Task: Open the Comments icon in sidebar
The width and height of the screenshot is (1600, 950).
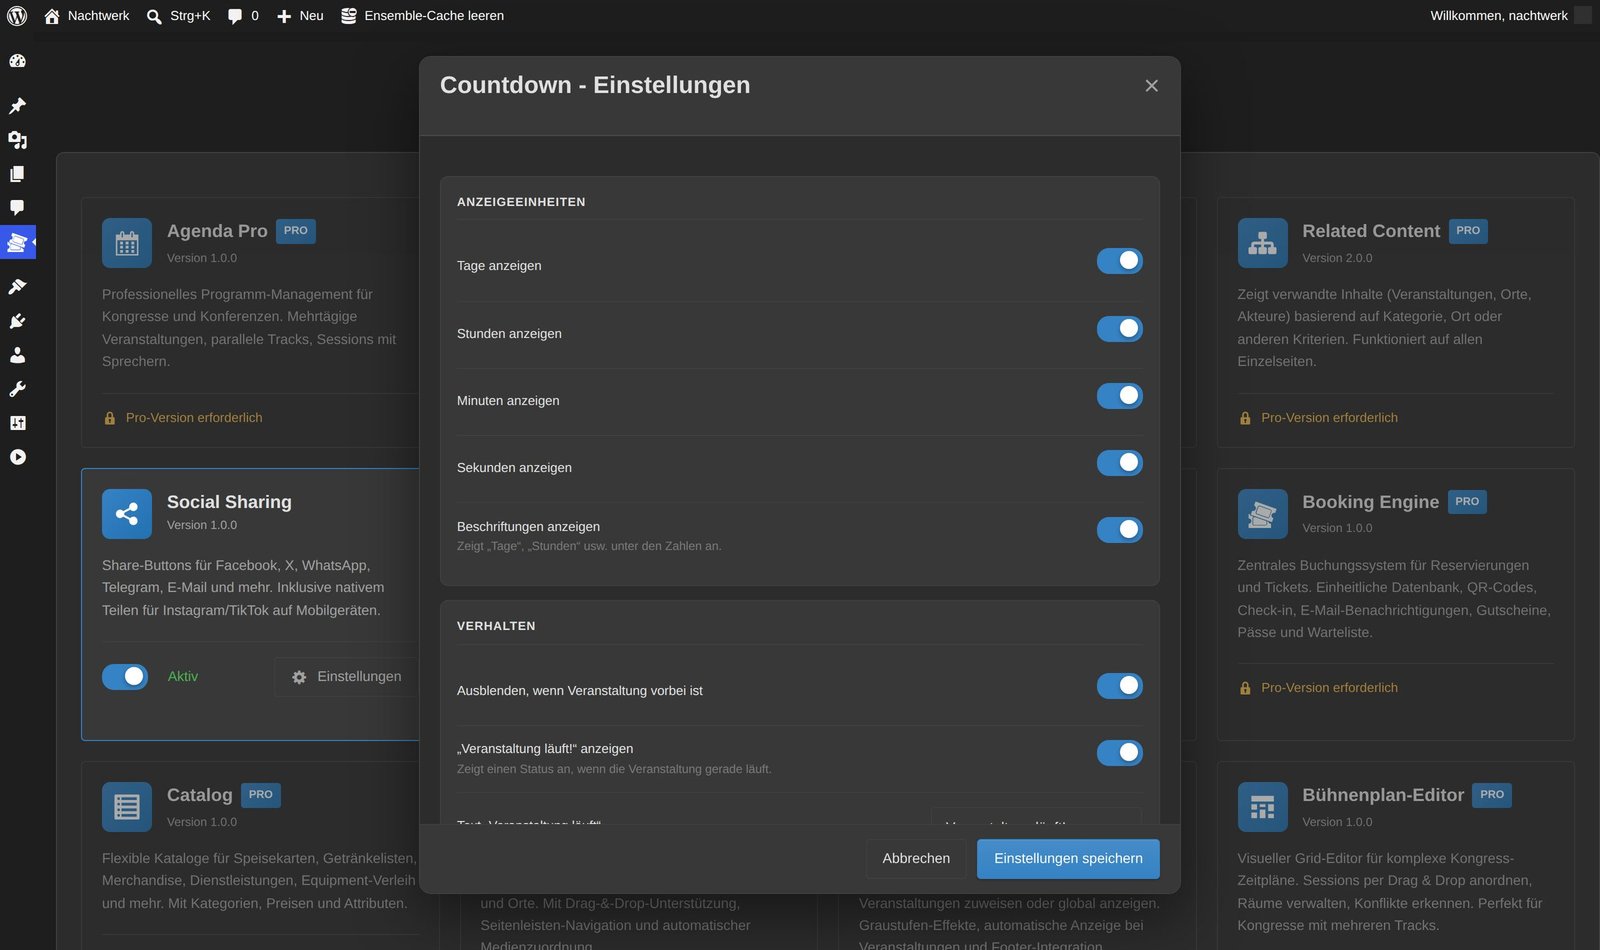Action: (x=17, y=208)
